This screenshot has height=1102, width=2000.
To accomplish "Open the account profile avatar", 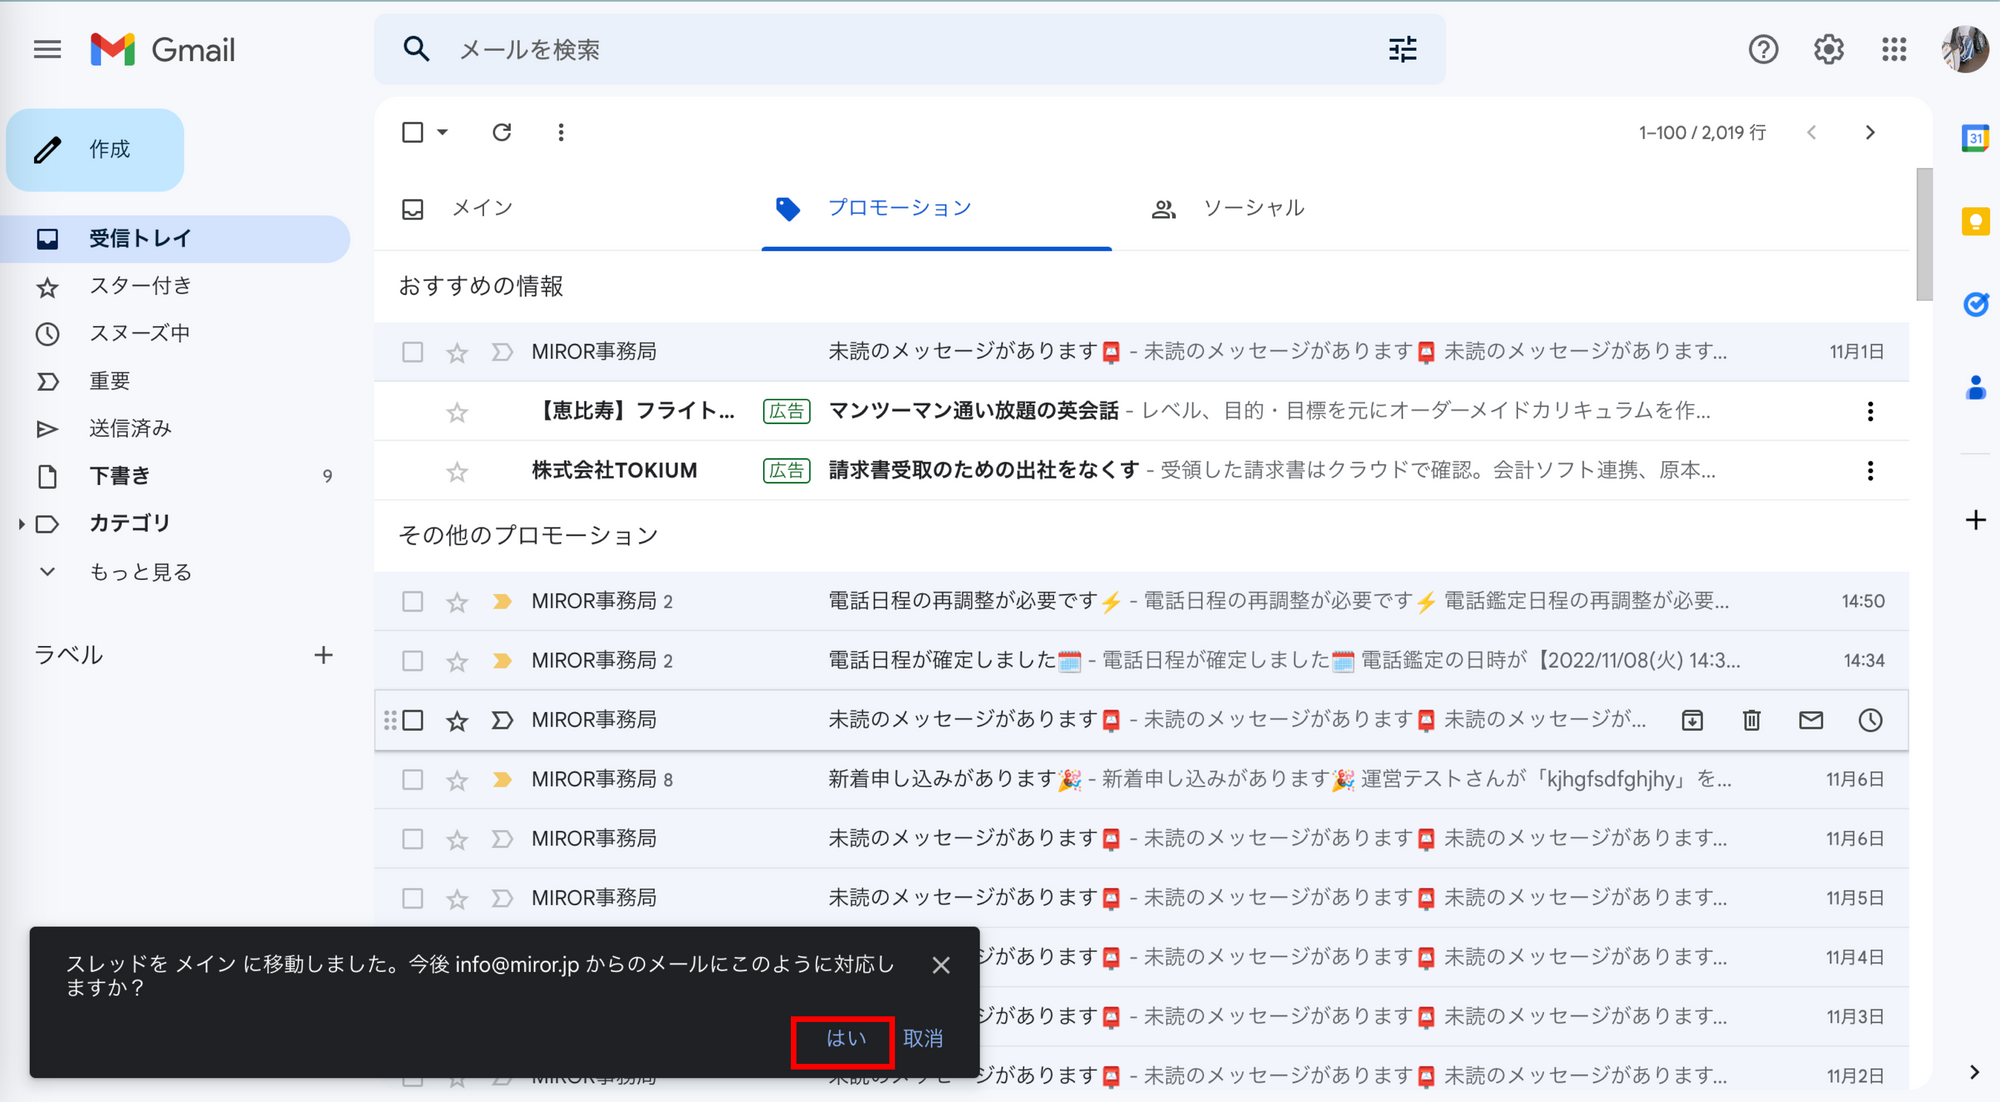I will 1964,49.
